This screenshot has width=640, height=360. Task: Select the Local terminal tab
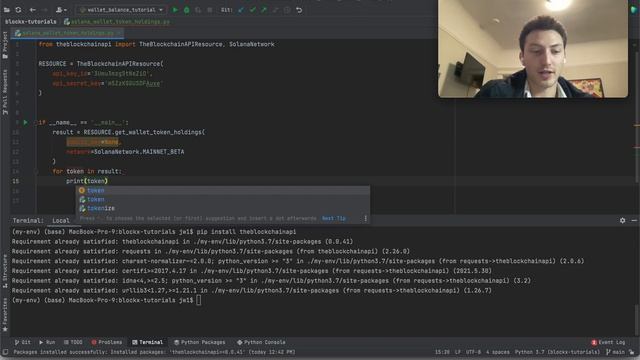click(x=61, y=220)
